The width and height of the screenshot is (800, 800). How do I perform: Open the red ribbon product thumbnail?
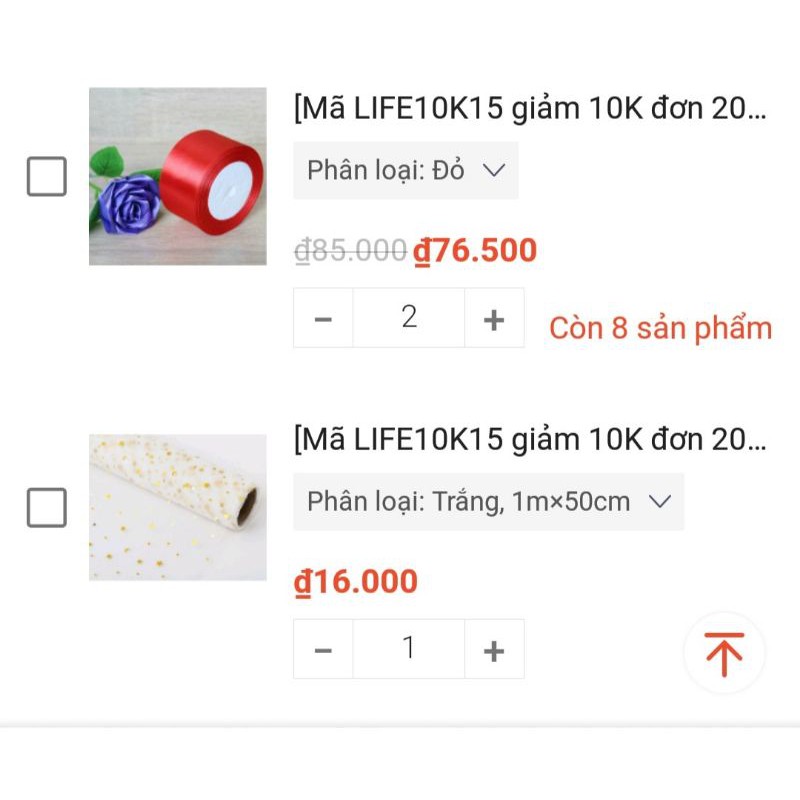coord(178,176)
